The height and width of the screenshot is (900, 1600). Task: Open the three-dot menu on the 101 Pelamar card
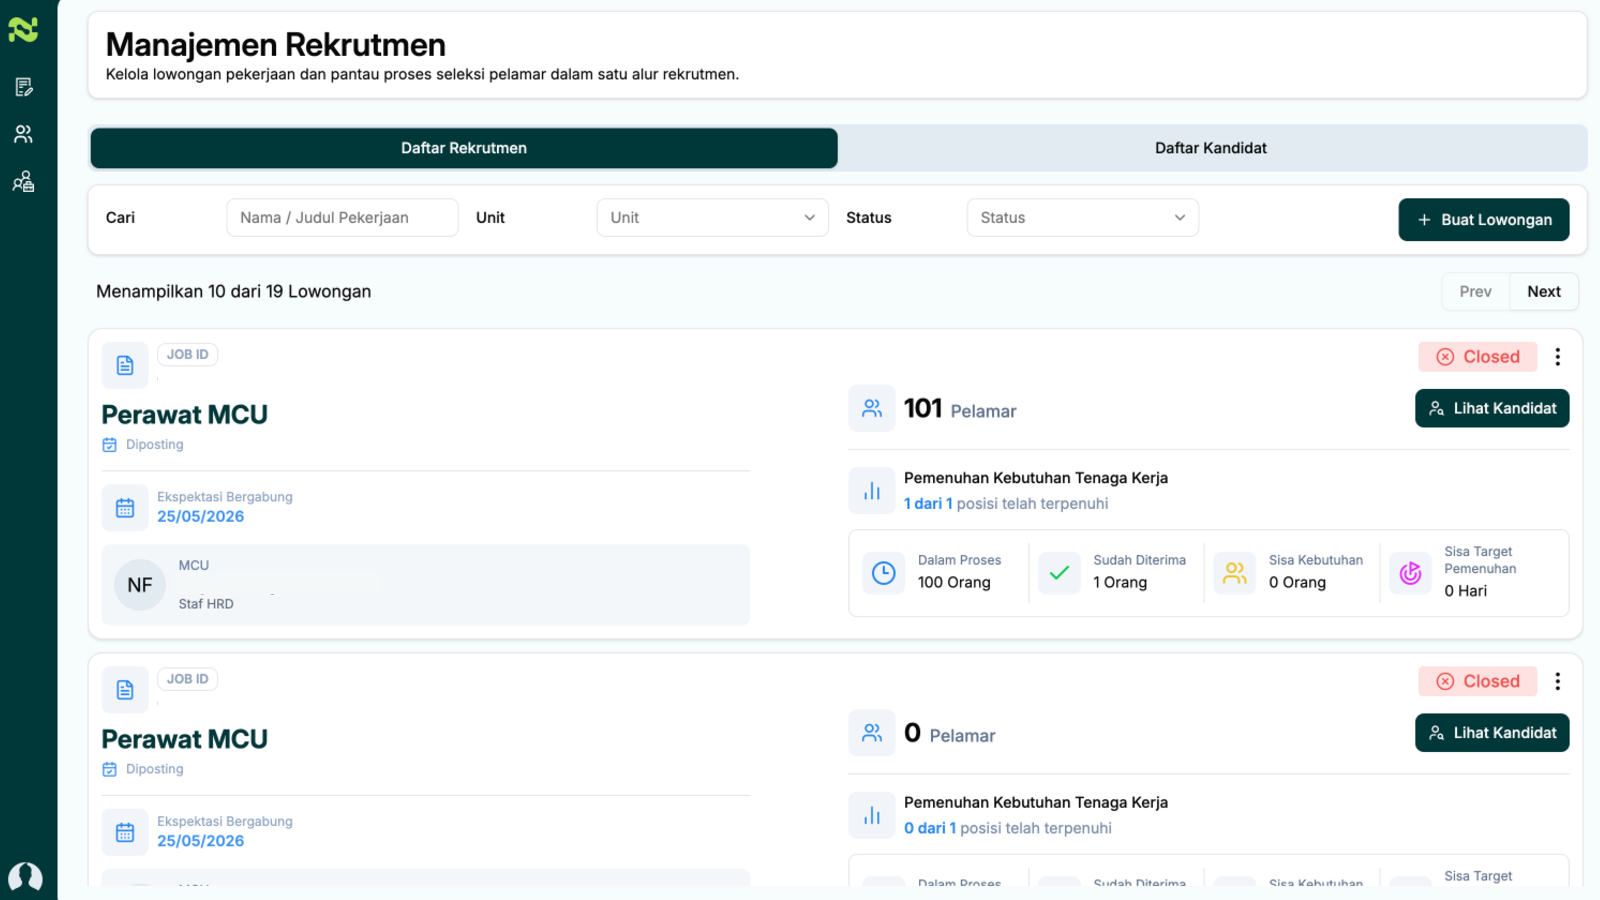coord(1557,357)
